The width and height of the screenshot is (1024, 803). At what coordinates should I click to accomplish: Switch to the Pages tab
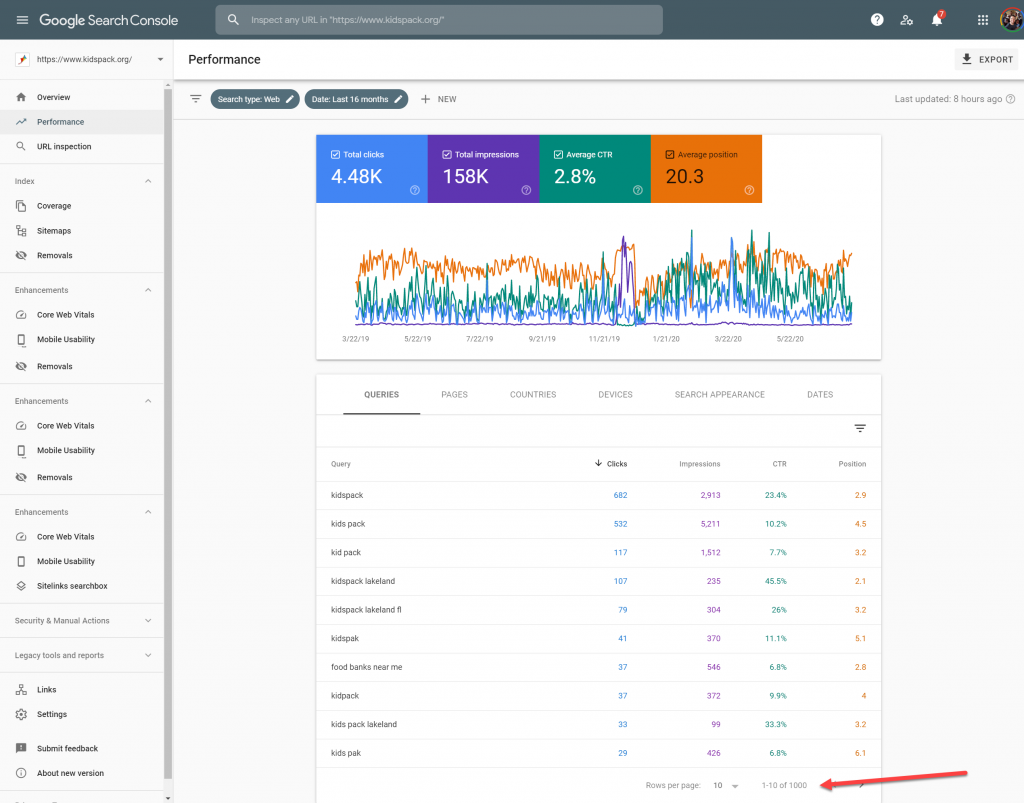click(x=454, y=394)
